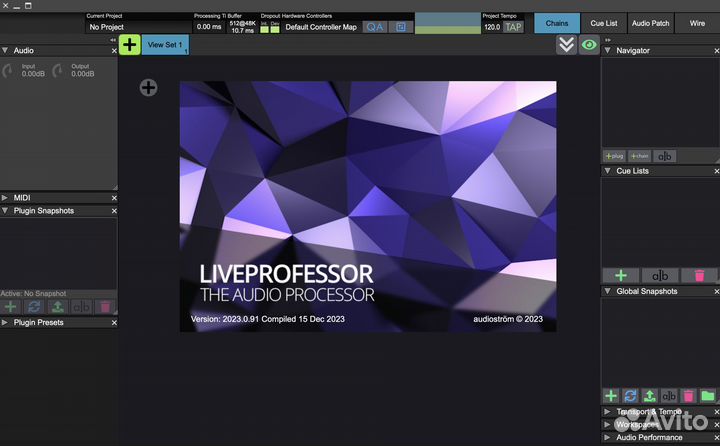Expand the Transport & Tempo panel
Image resolution: width=720 pixels, height=446 pixels.
click(608, 412)
